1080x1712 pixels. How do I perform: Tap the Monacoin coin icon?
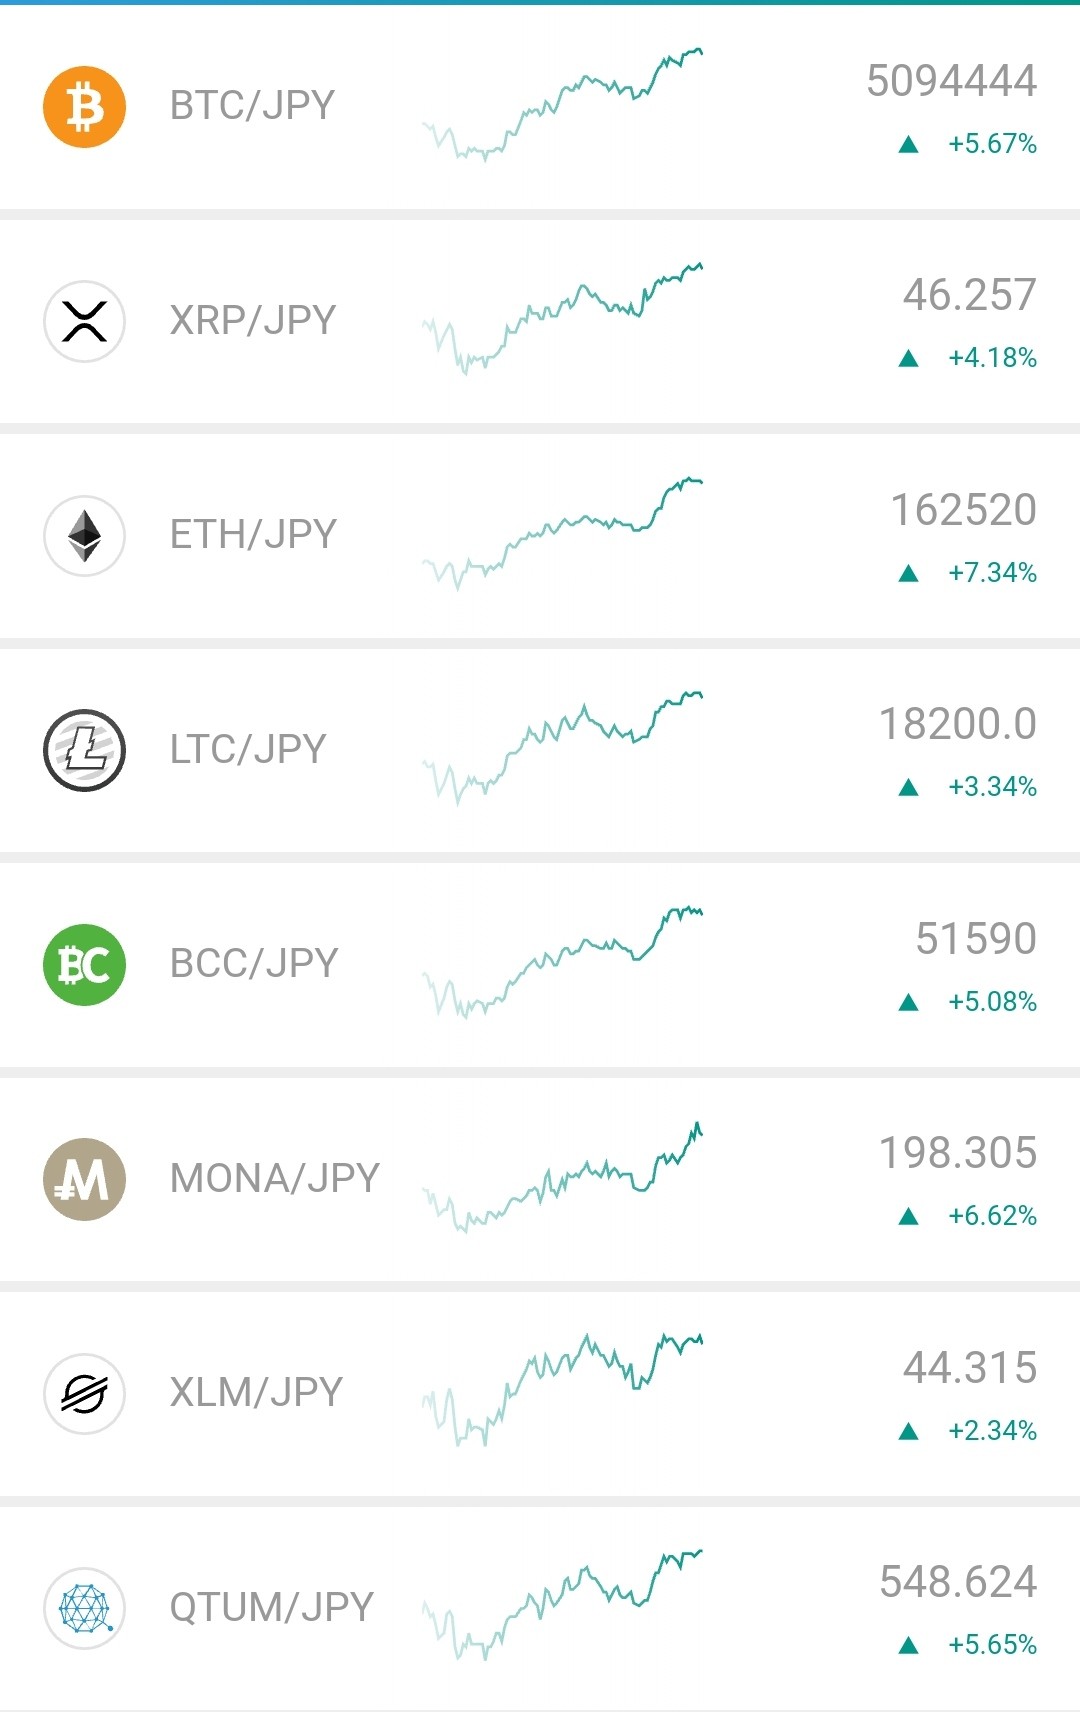(84, 1179)
